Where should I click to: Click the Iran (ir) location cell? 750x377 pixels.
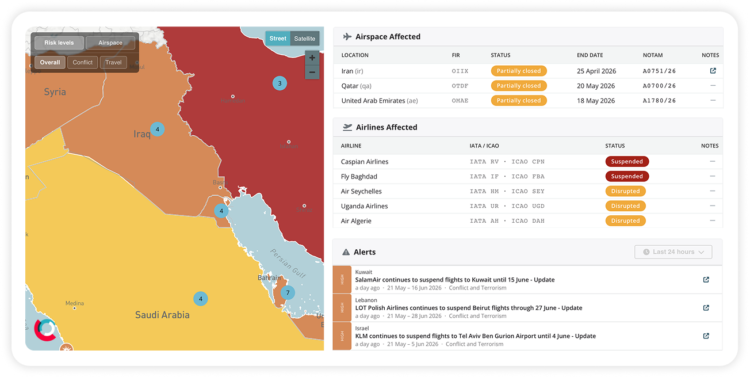pos(352,71)
